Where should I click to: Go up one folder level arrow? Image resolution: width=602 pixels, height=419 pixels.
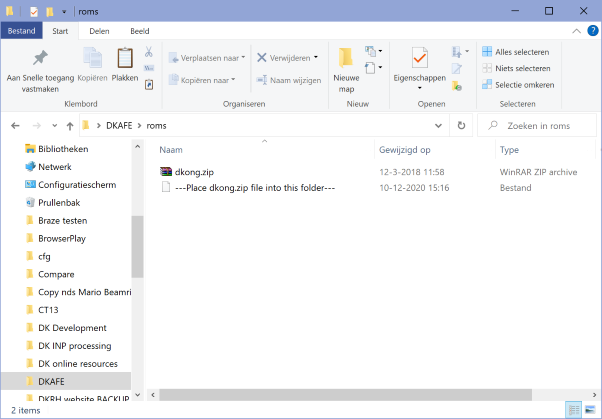coord(70,126)
